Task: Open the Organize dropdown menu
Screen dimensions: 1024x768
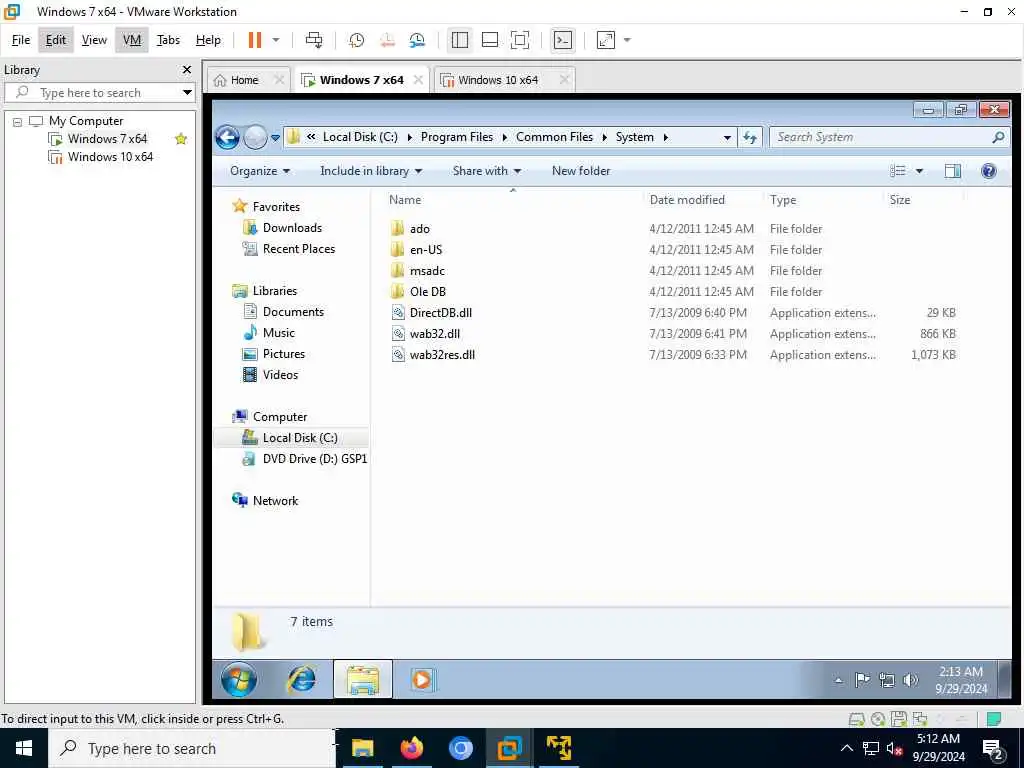Action: (259, 171)
